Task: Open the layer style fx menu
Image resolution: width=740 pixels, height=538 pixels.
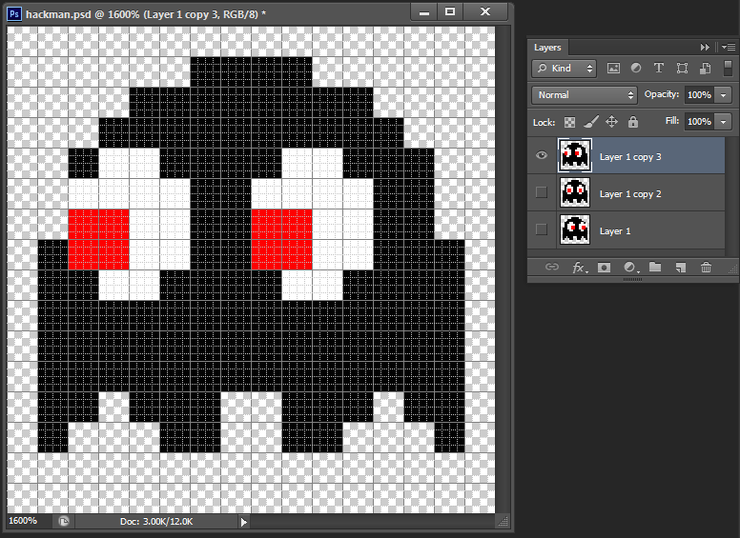Action: (580, 268)
